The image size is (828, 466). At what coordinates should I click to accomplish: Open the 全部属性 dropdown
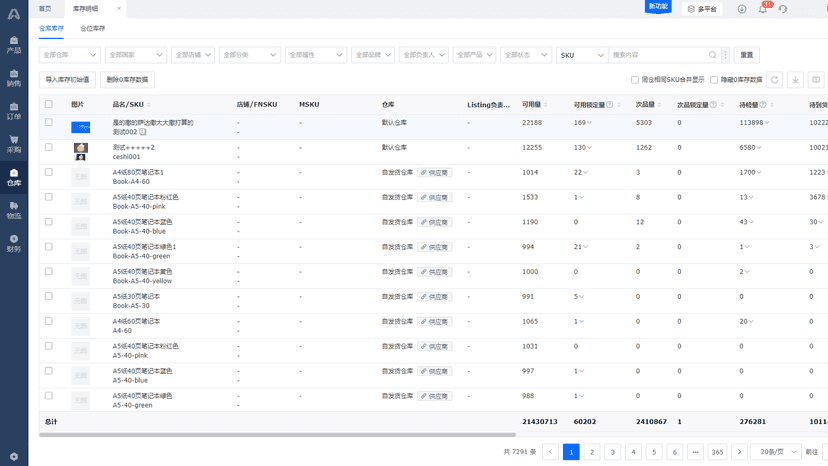[316, 55]
